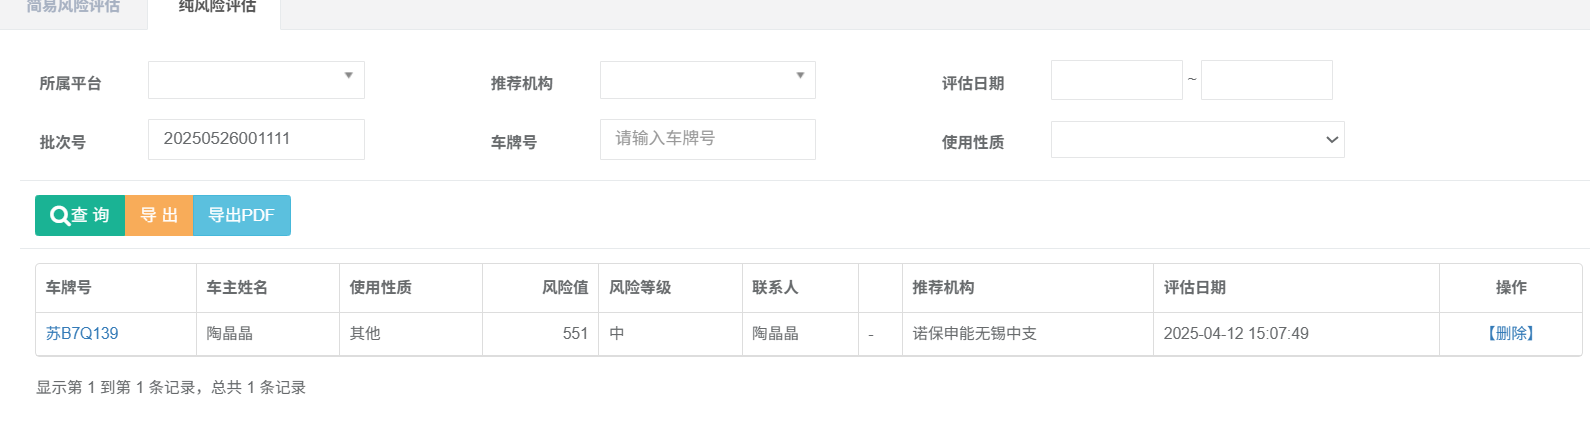Click the 评估日期 end date field
1590x441 pixels.
tap(1266, 80)
